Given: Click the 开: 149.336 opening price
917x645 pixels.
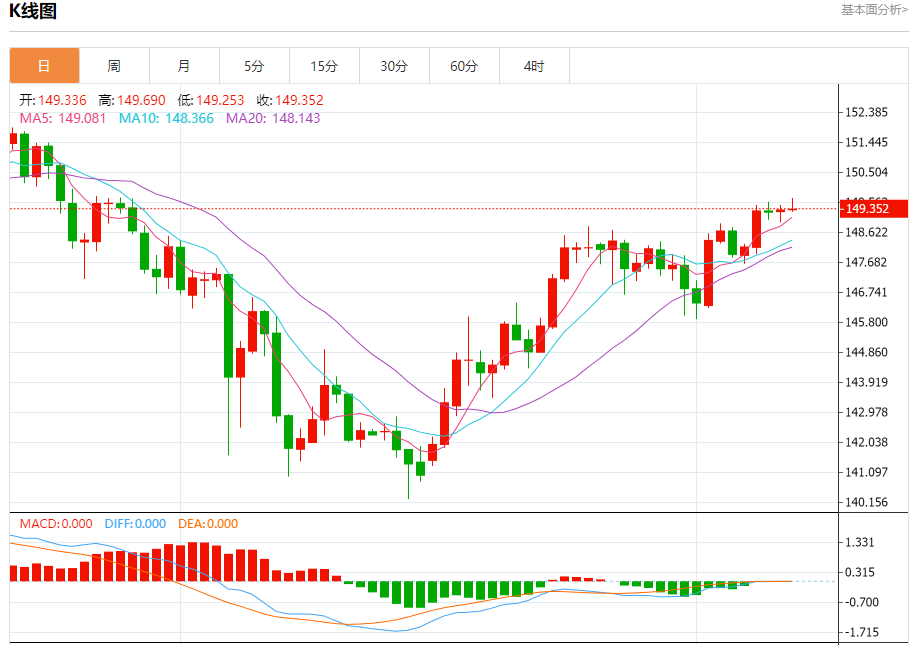Looking at the screenshot, I should tap(53, 100).
